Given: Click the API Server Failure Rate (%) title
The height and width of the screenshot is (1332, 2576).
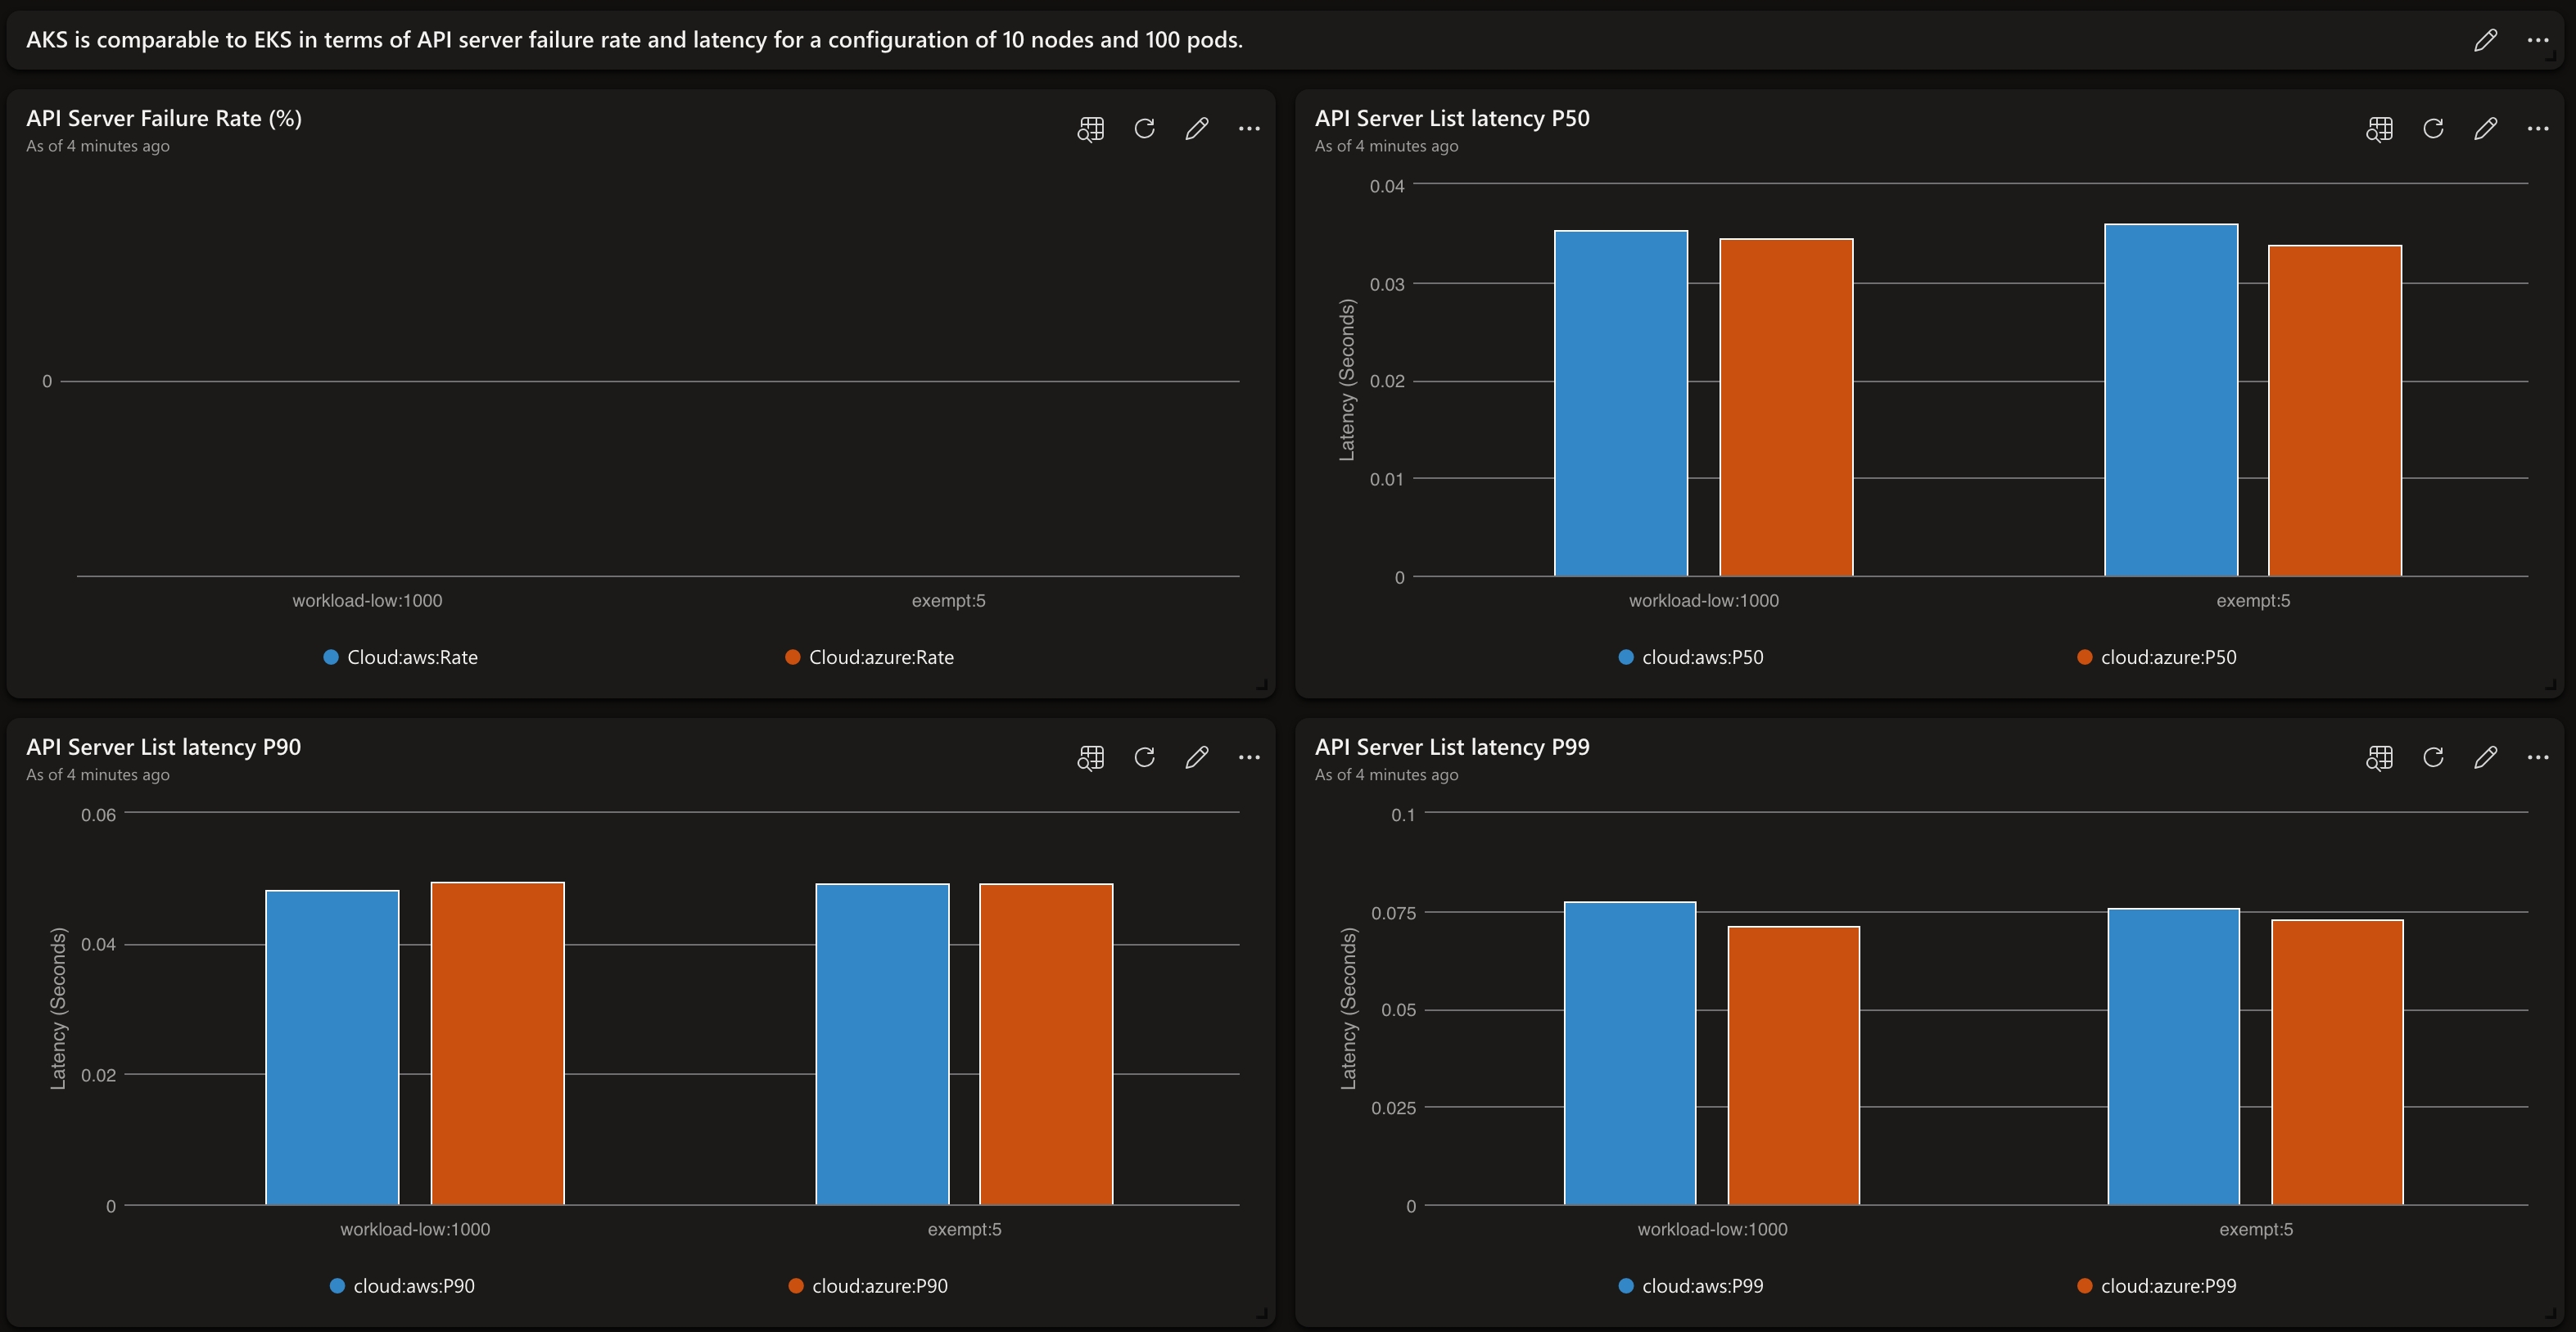Looking at the screenshot, I should (164, 118).
